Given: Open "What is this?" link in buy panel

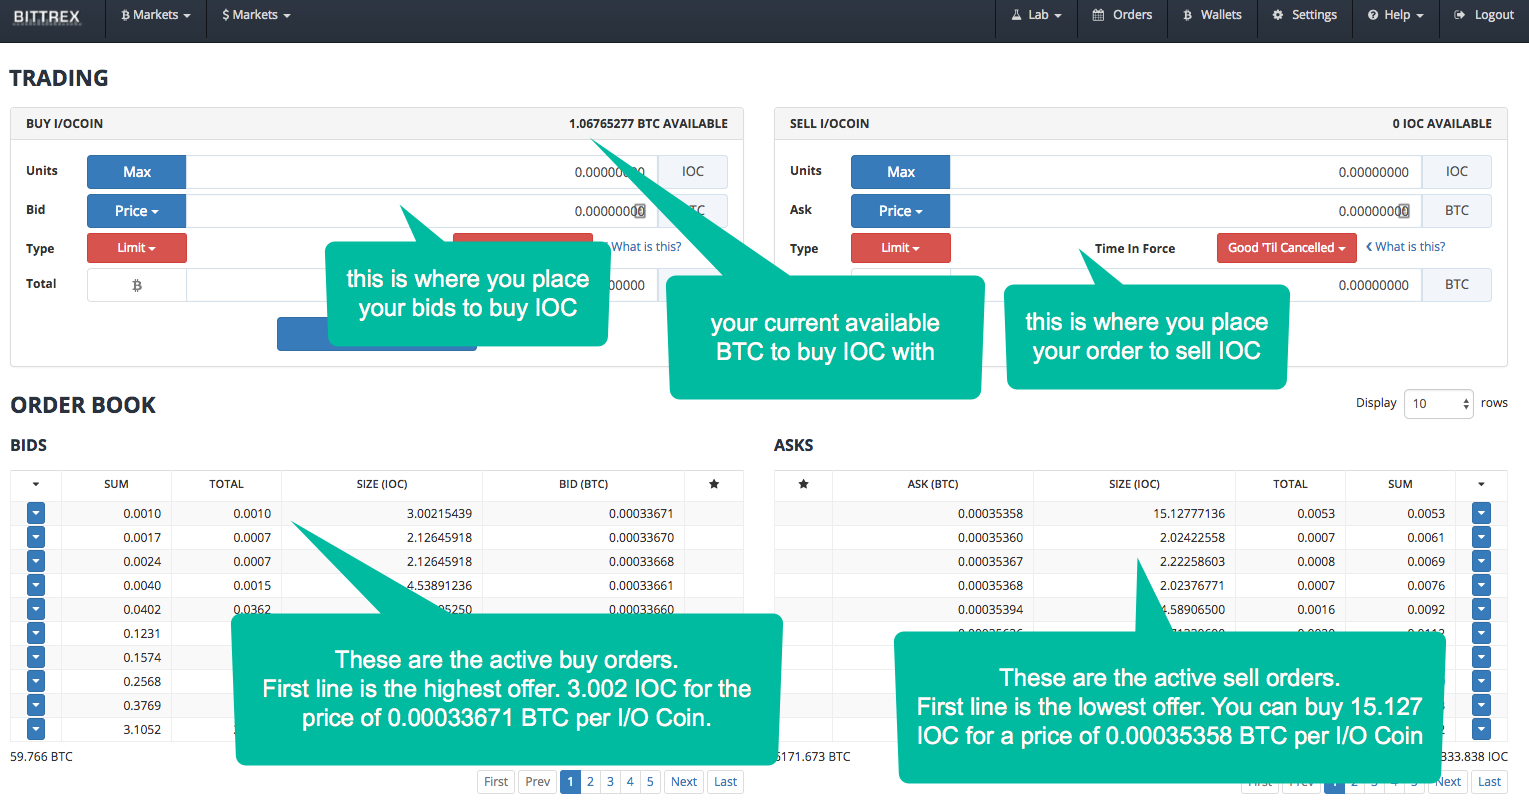Looking at the screenshot, I should pyautogui.click(x=646, y=247).
